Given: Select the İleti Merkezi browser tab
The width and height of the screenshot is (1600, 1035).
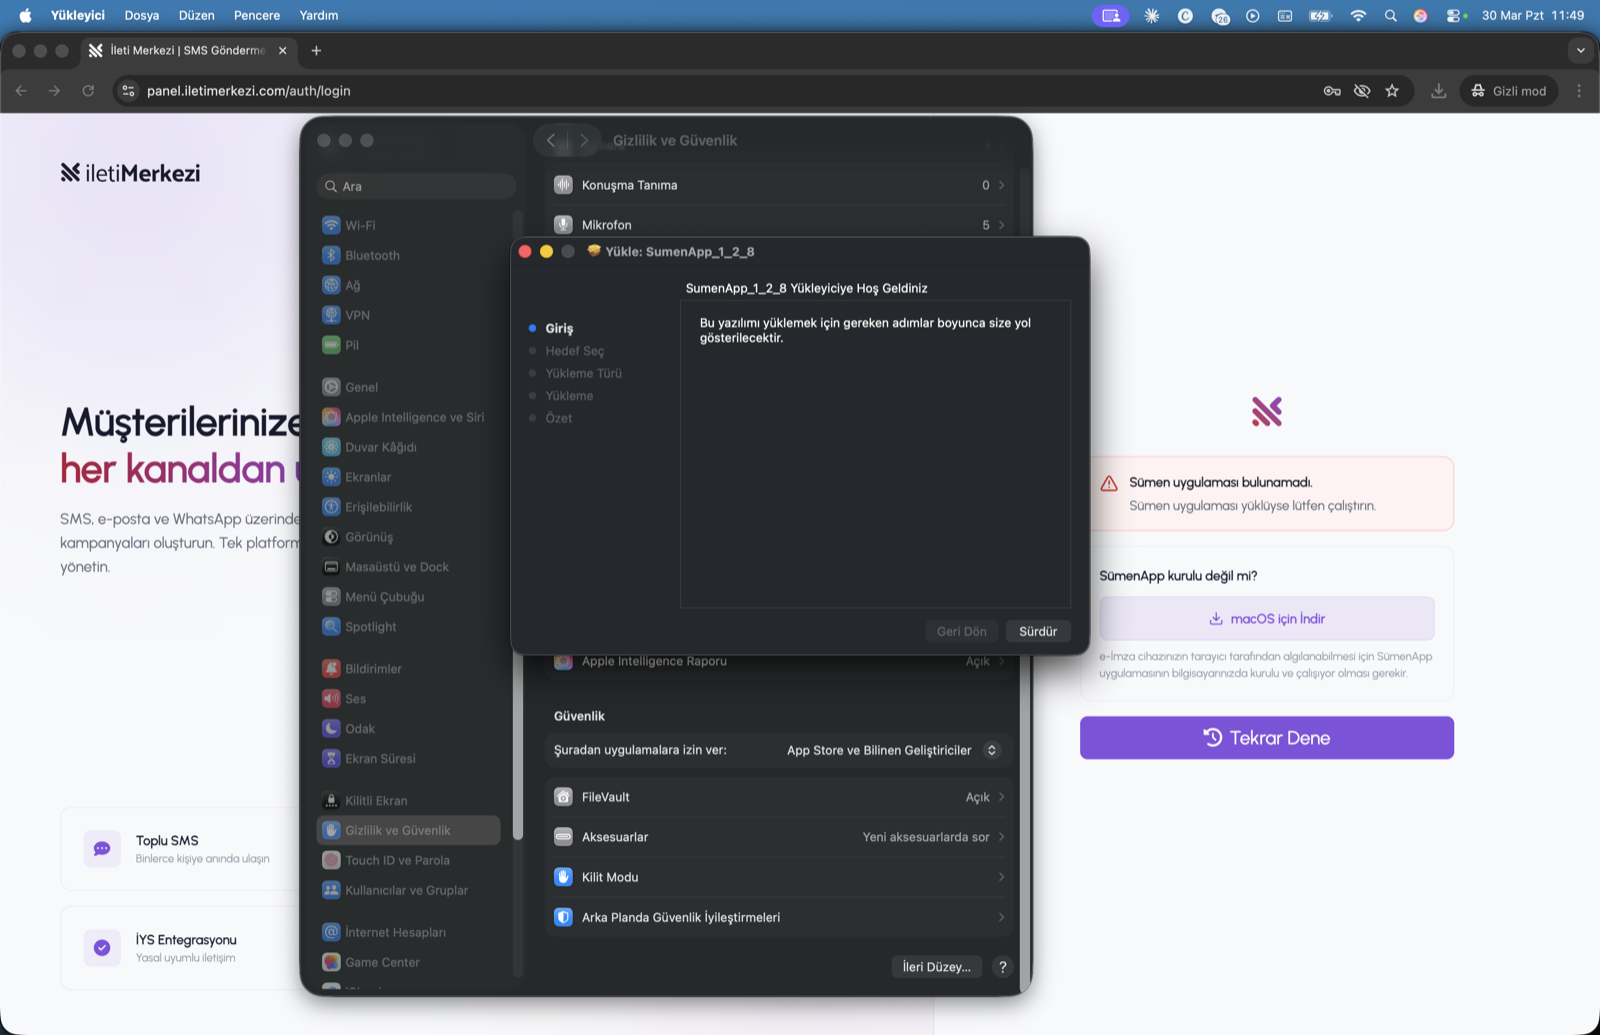Looking at the screenshot, I should [x=180, y=50].
